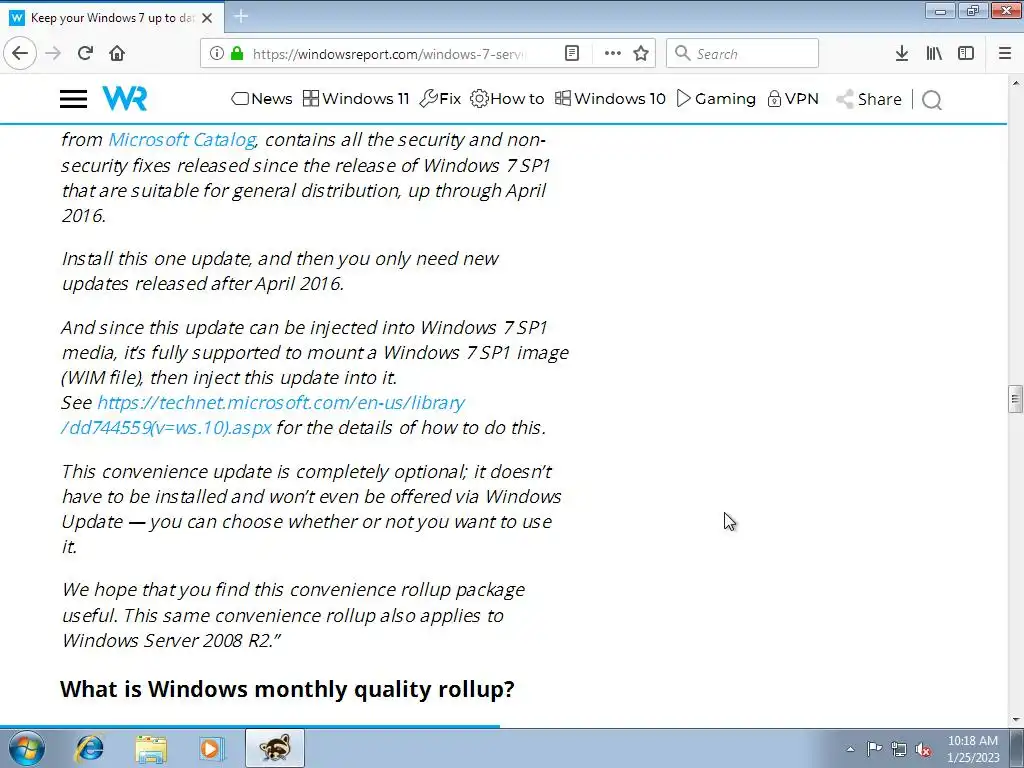
Task: Open WindowsReport site hamburger menu
Action: pos(73,99)
